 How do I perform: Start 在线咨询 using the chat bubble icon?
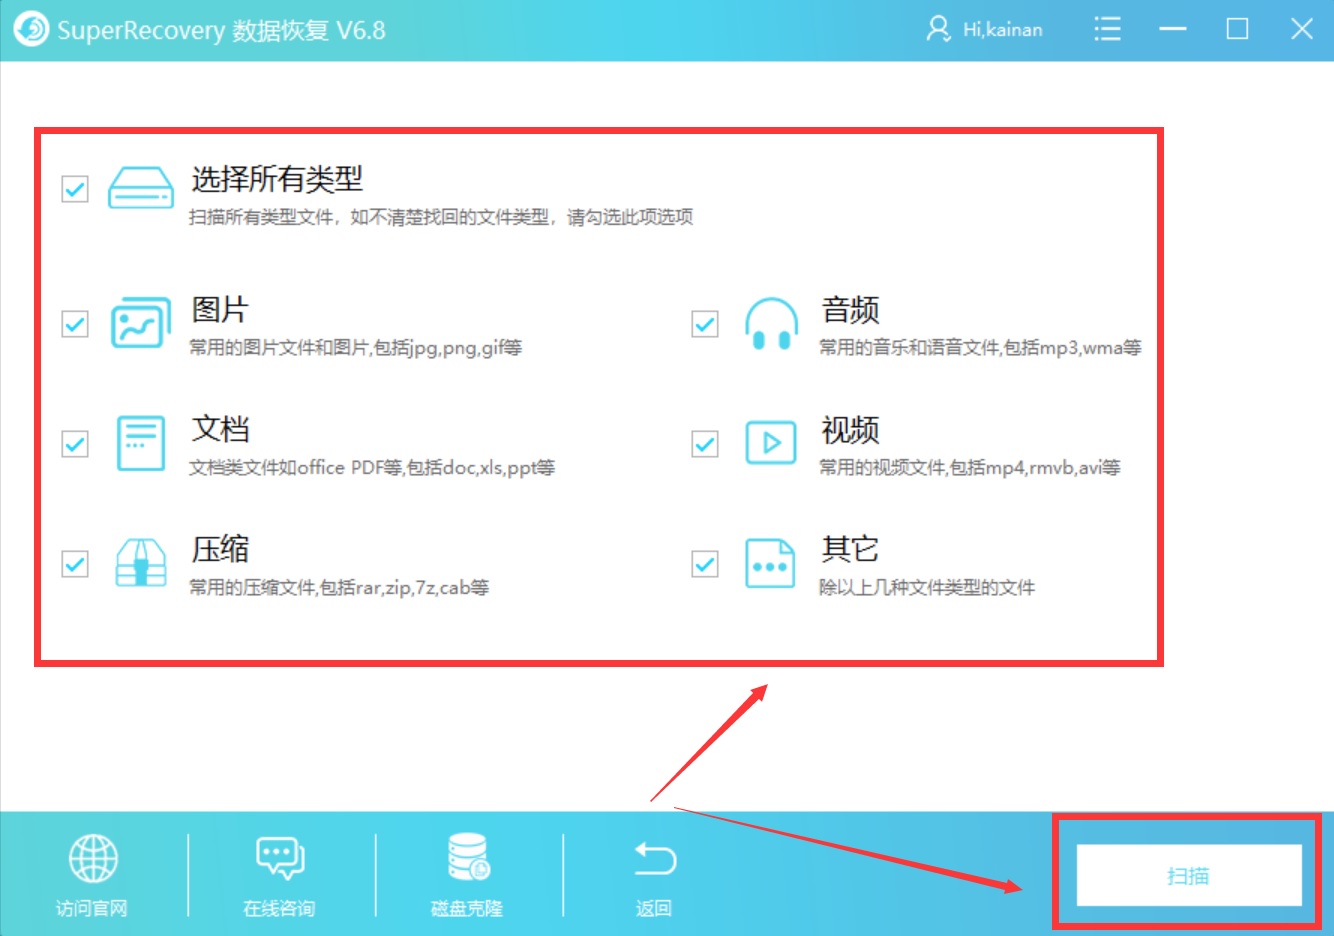278,857
